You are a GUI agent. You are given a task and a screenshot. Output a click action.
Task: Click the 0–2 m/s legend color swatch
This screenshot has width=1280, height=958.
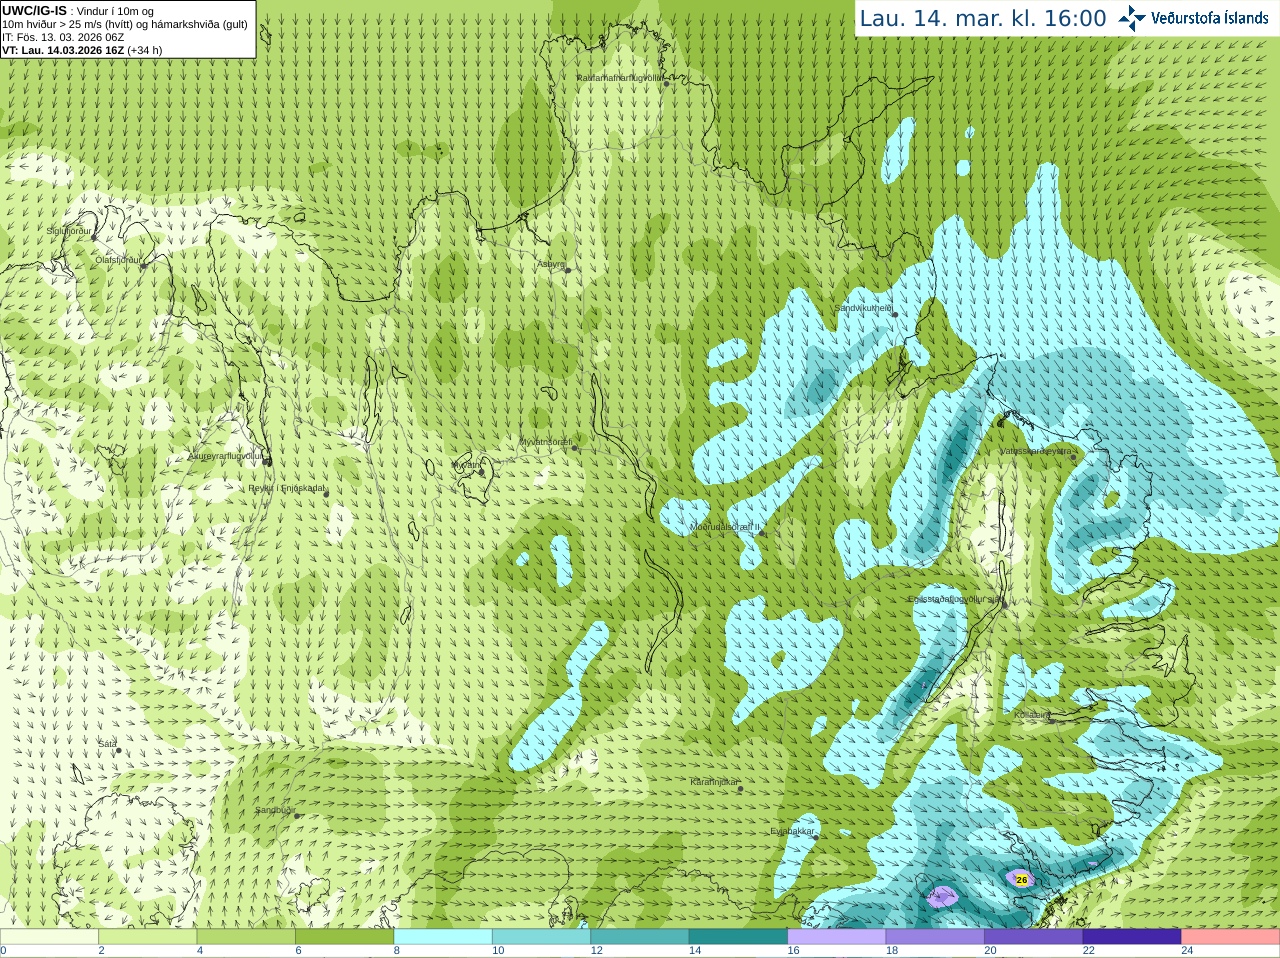click(49, 937)
